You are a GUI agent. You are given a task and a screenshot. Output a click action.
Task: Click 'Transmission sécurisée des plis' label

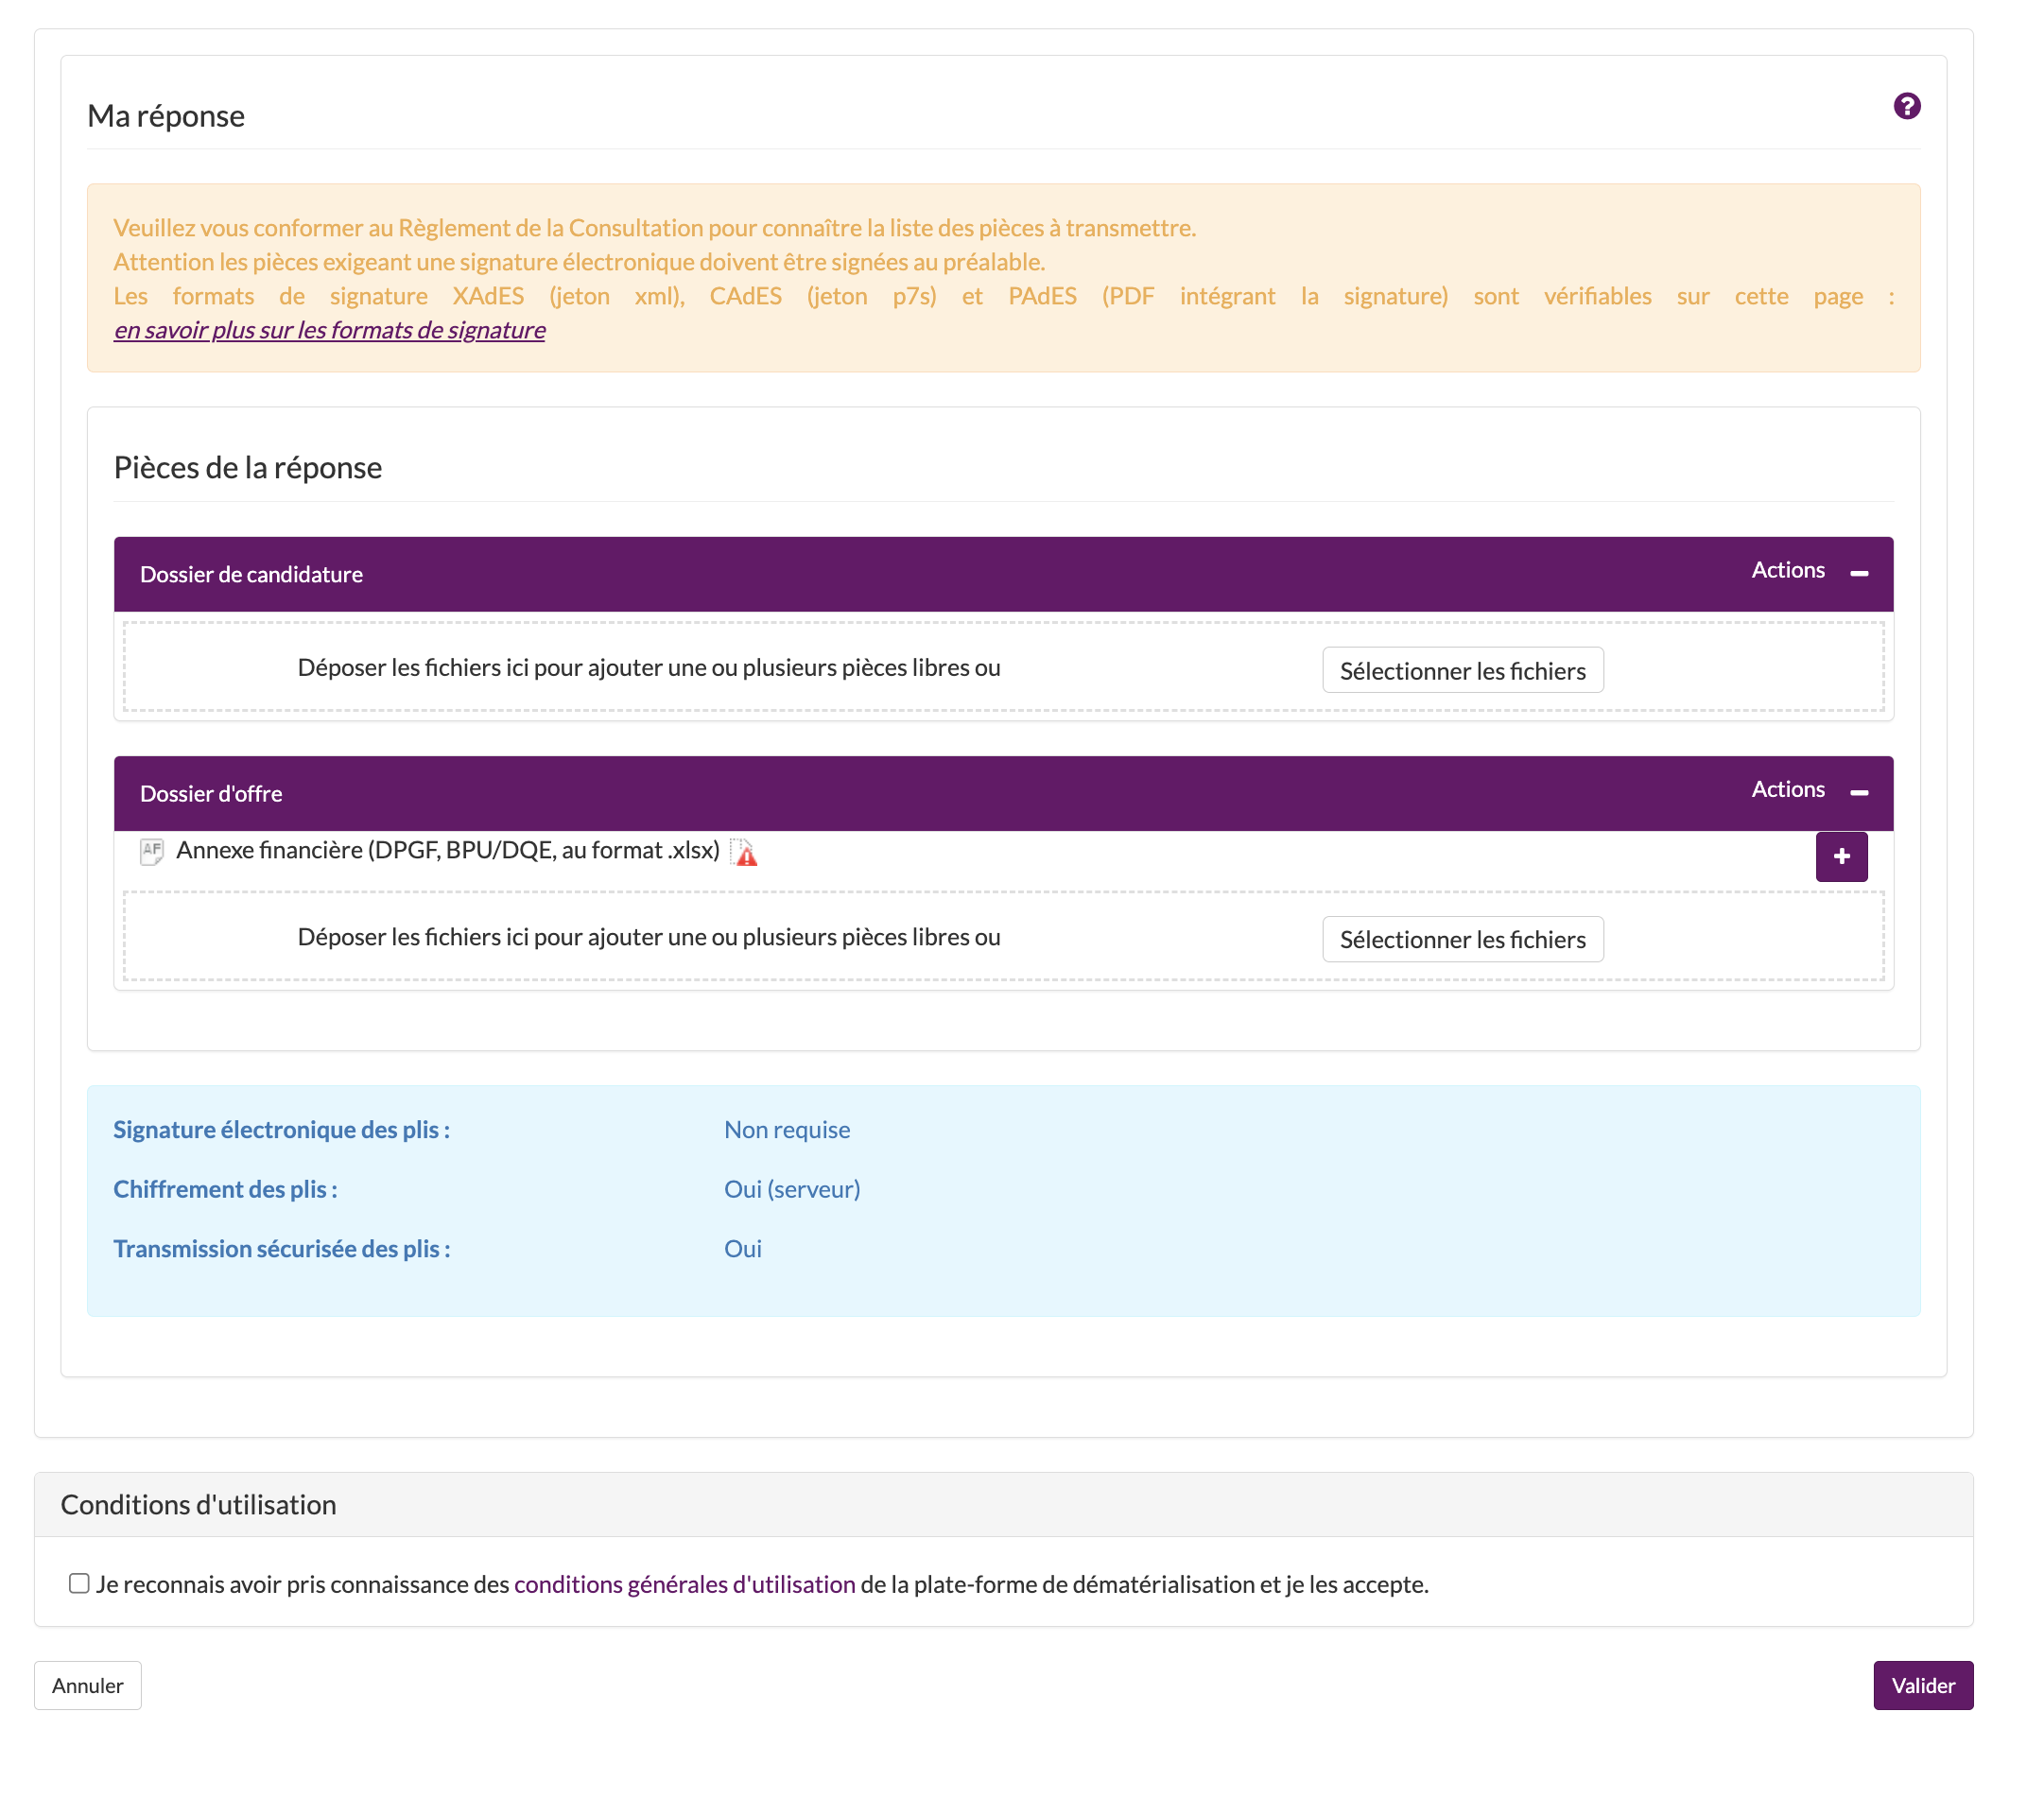click(x=281, y=1248)
